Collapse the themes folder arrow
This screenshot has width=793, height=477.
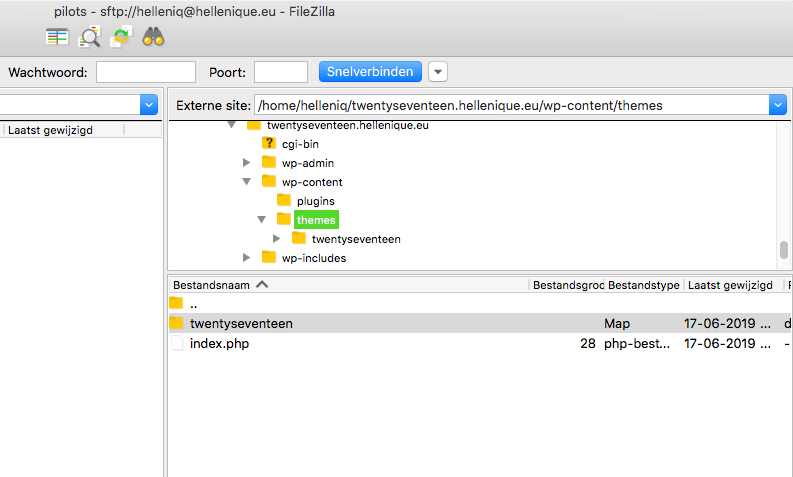click(x=261, y=220)
